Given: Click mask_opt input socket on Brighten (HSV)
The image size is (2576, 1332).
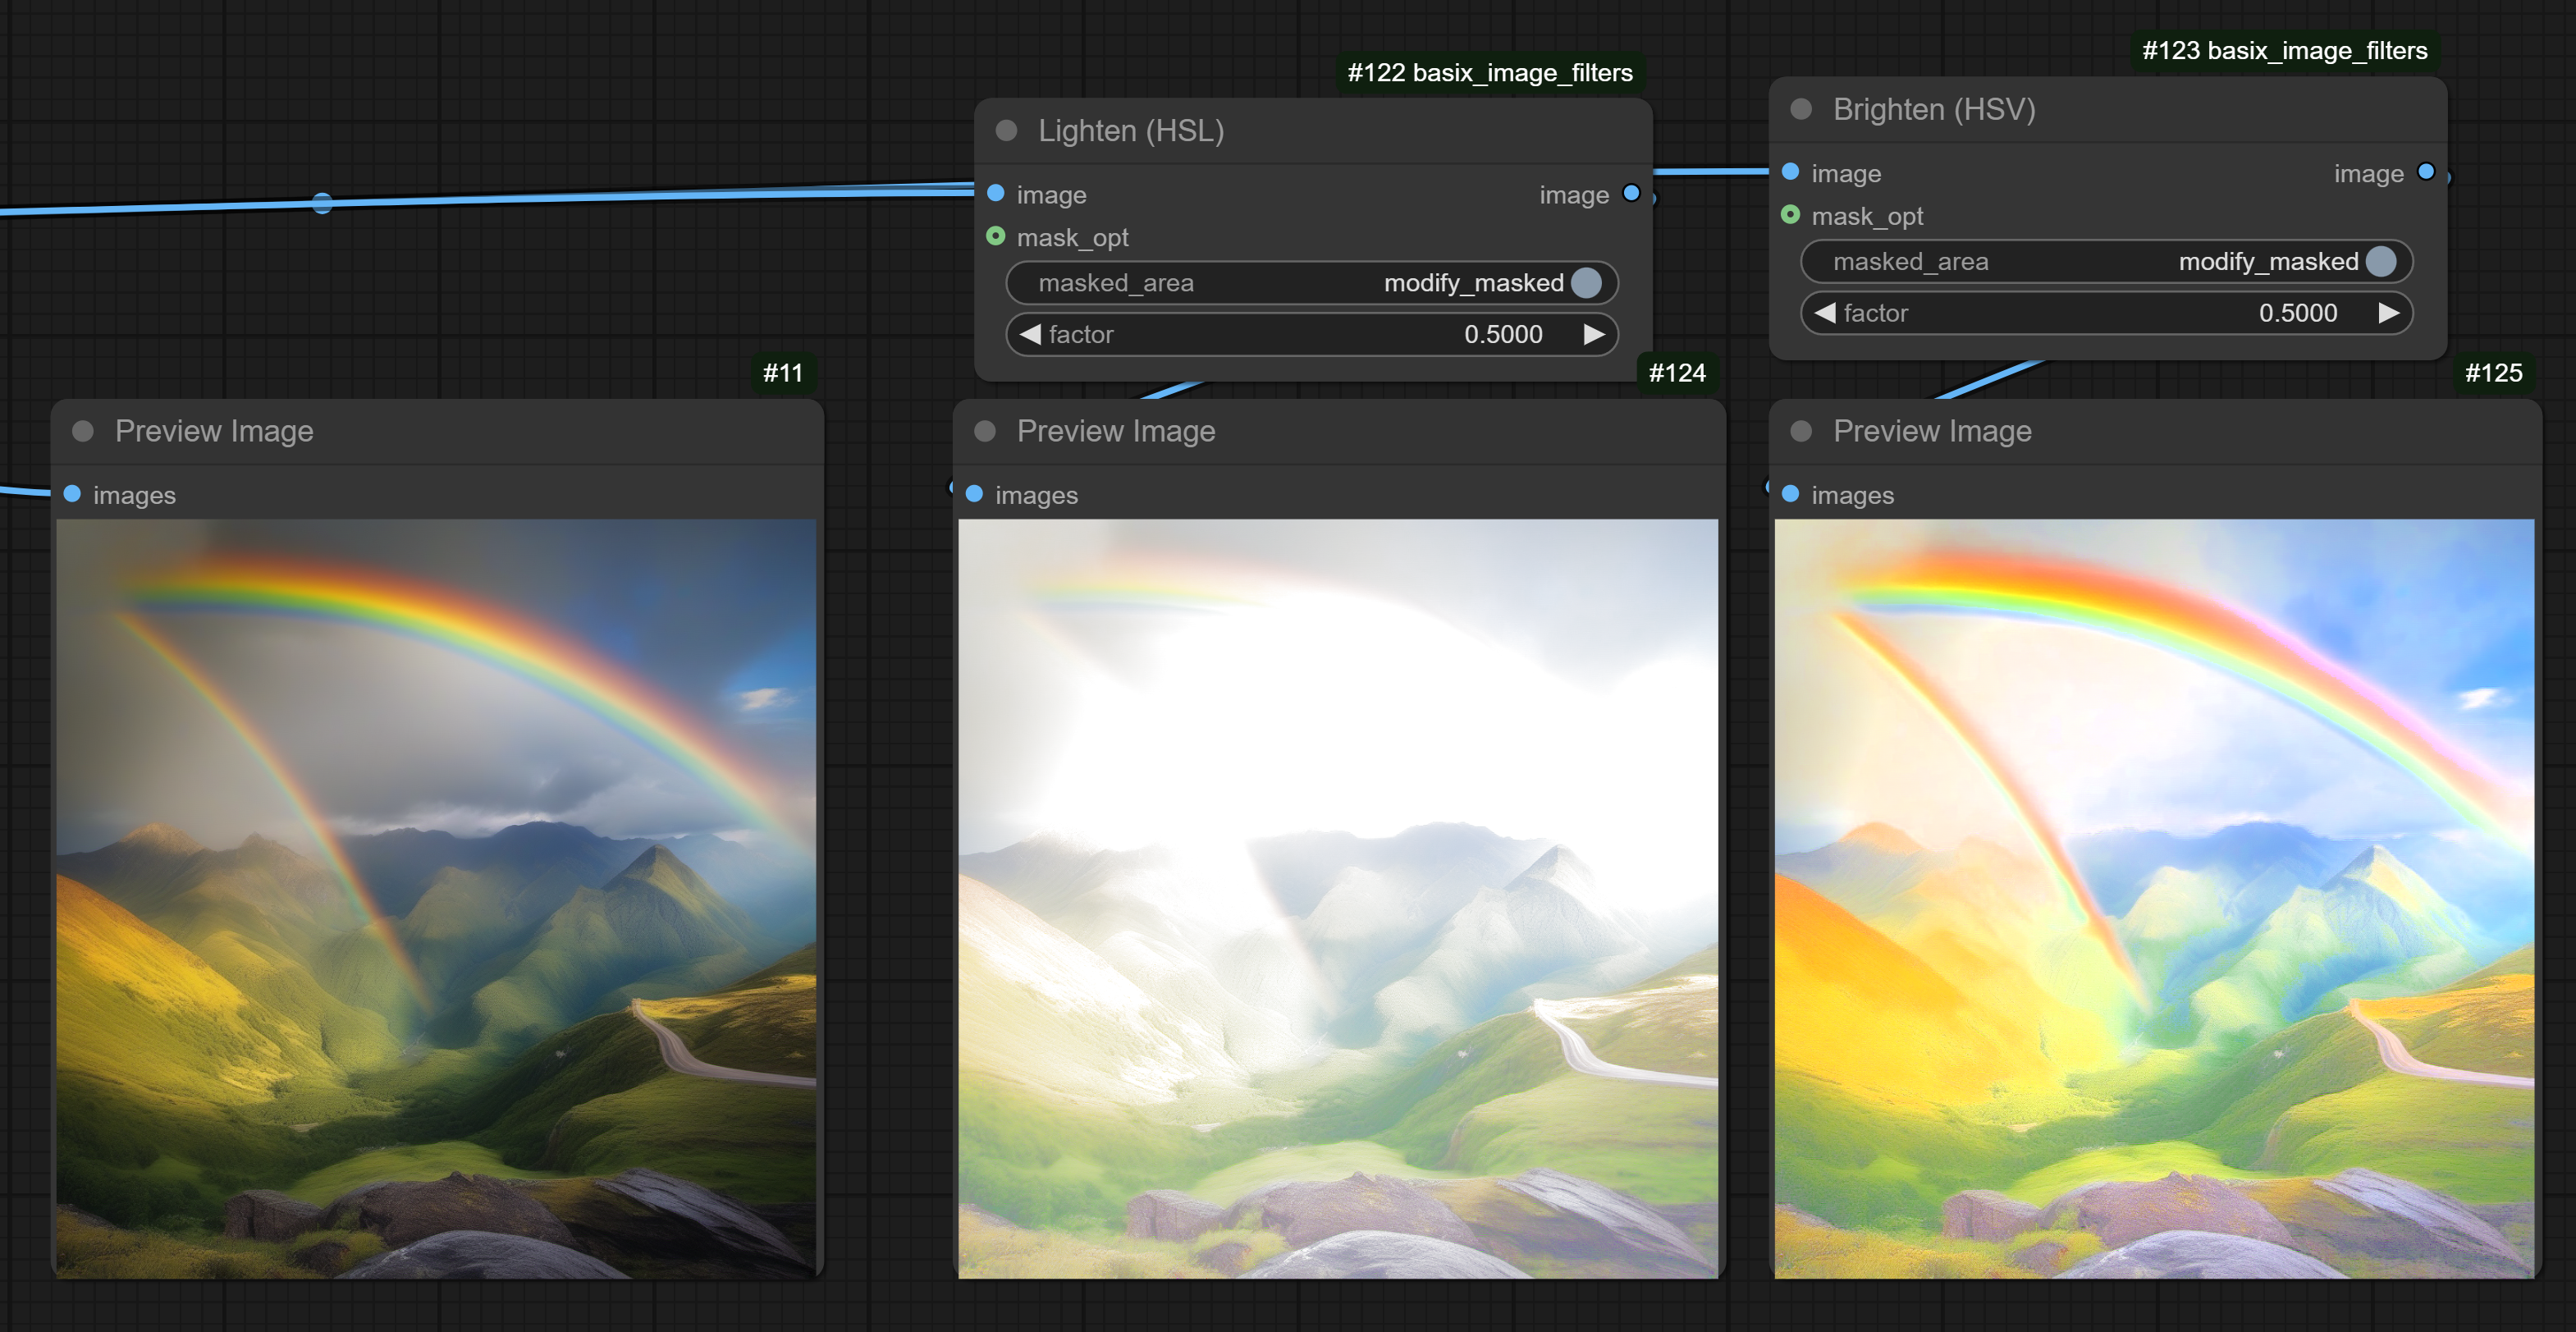Looking at the screenshot, I should [1791, 215].
